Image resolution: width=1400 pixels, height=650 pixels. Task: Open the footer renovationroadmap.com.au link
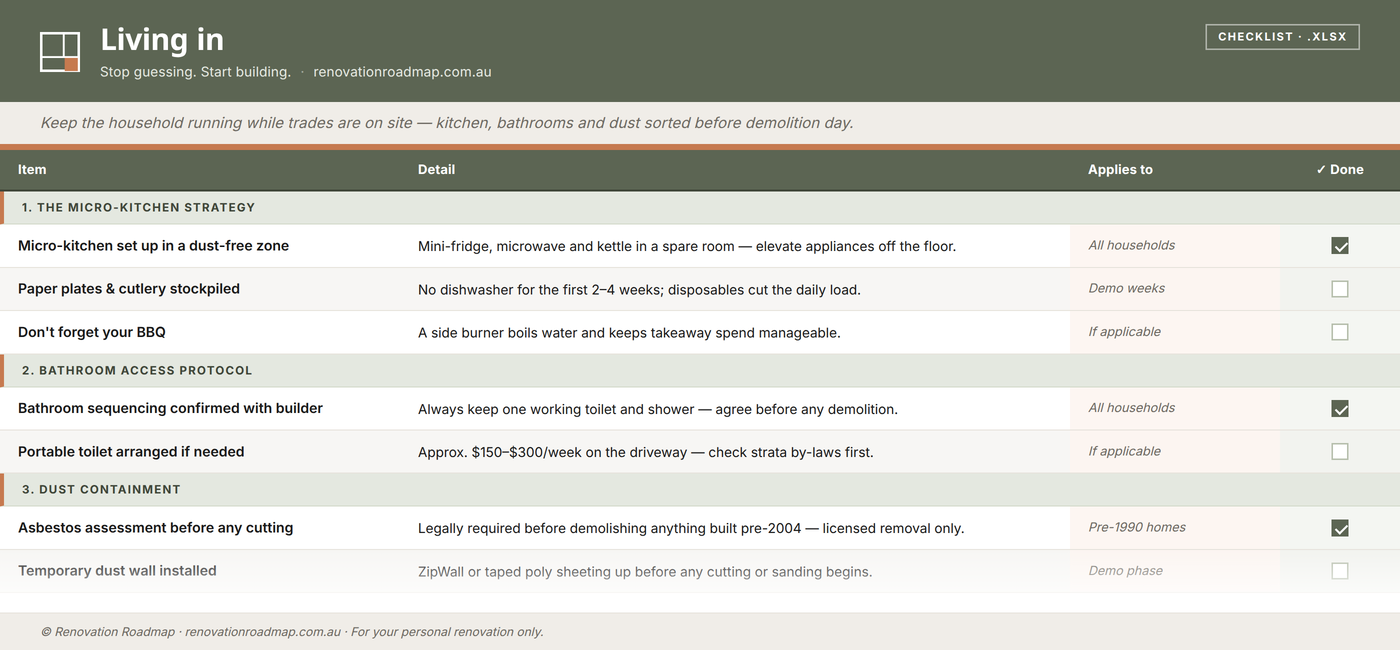[263, 632]
